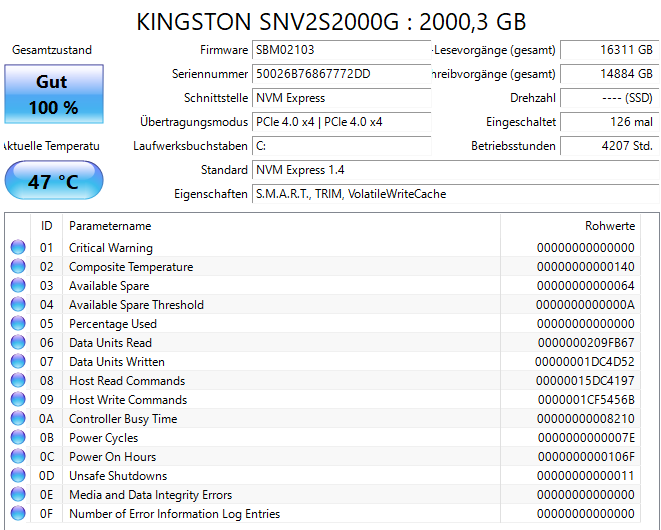Image resolution: width=661 pixels, height=530 pixels.
Task: Click the Gut 100 % health status button
Action: point(54,94)
